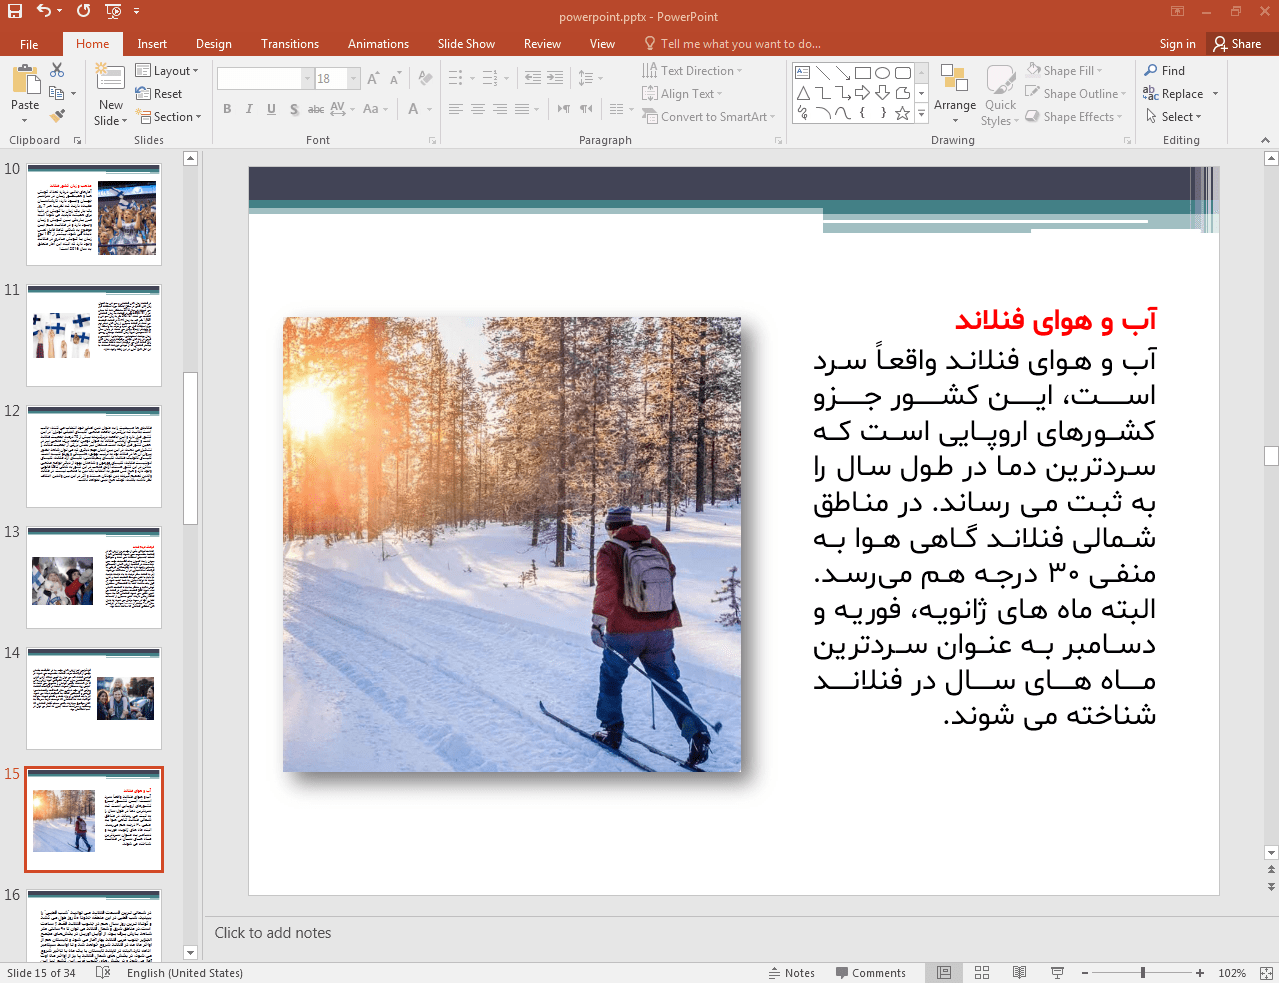
Task: Open the font size dropdown arrow
Action: click(353, 78)
